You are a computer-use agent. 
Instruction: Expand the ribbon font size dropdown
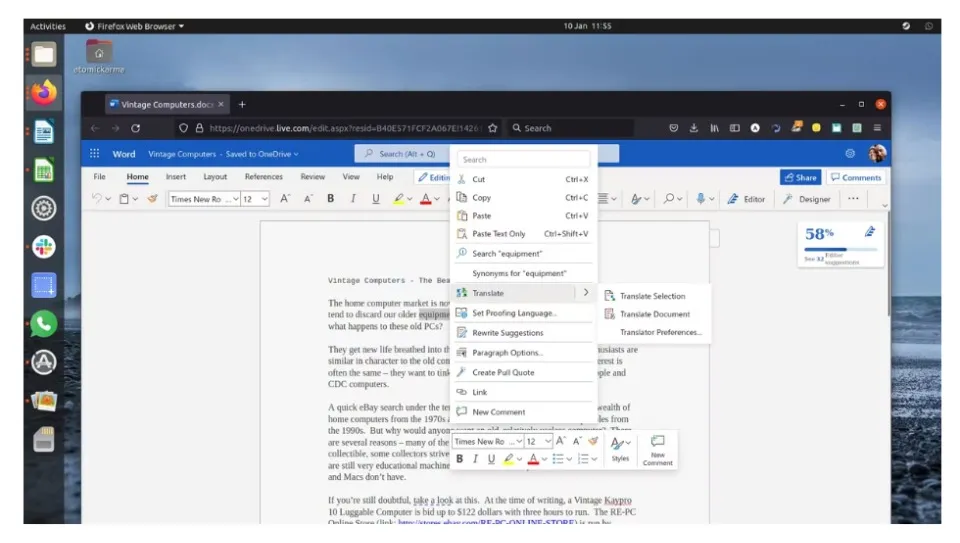(265, 199)
